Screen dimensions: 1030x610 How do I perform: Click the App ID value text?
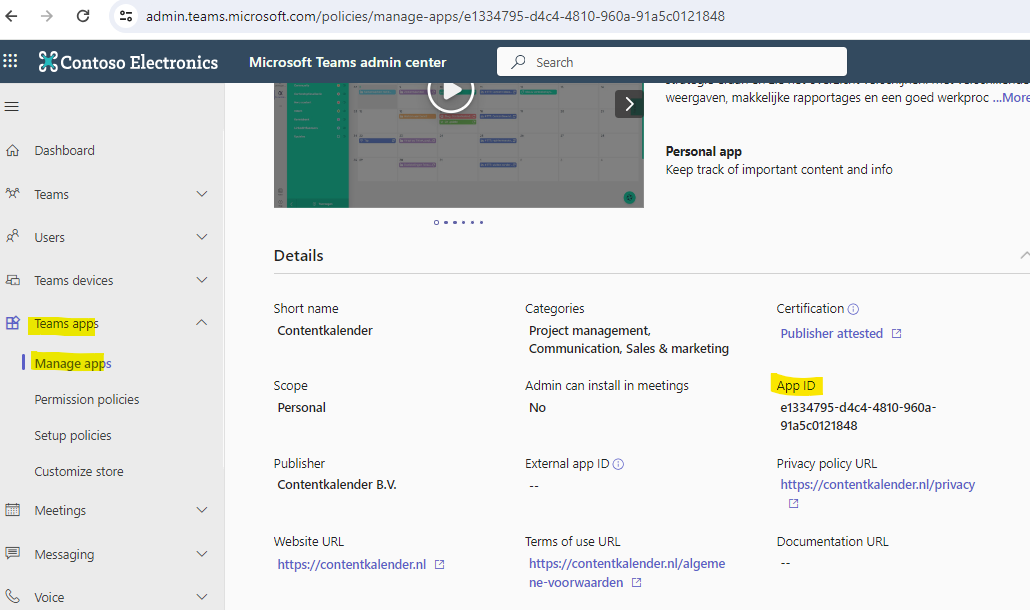(x=858, y=416)
